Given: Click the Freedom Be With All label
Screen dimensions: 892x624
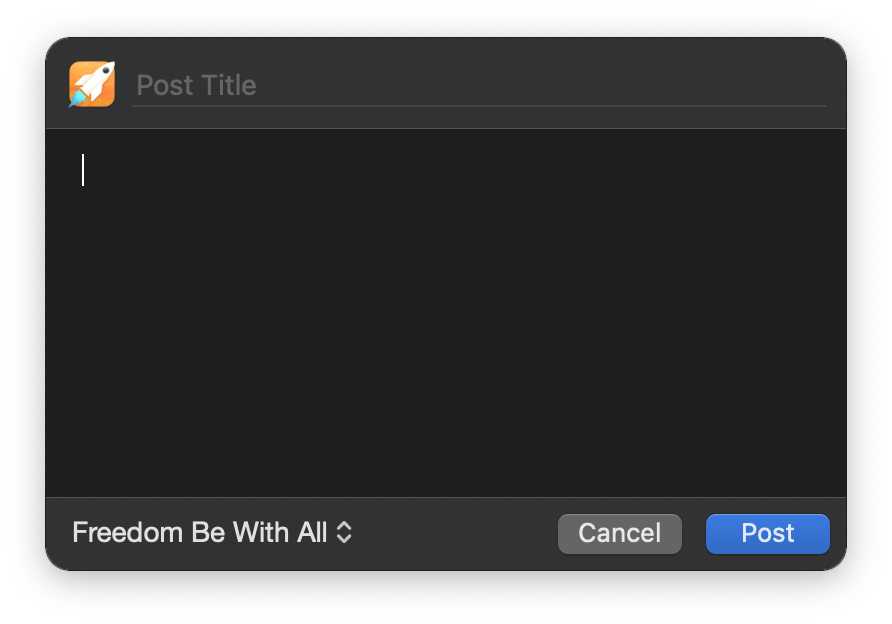Looking at the screenshot, I should [199, 533].
